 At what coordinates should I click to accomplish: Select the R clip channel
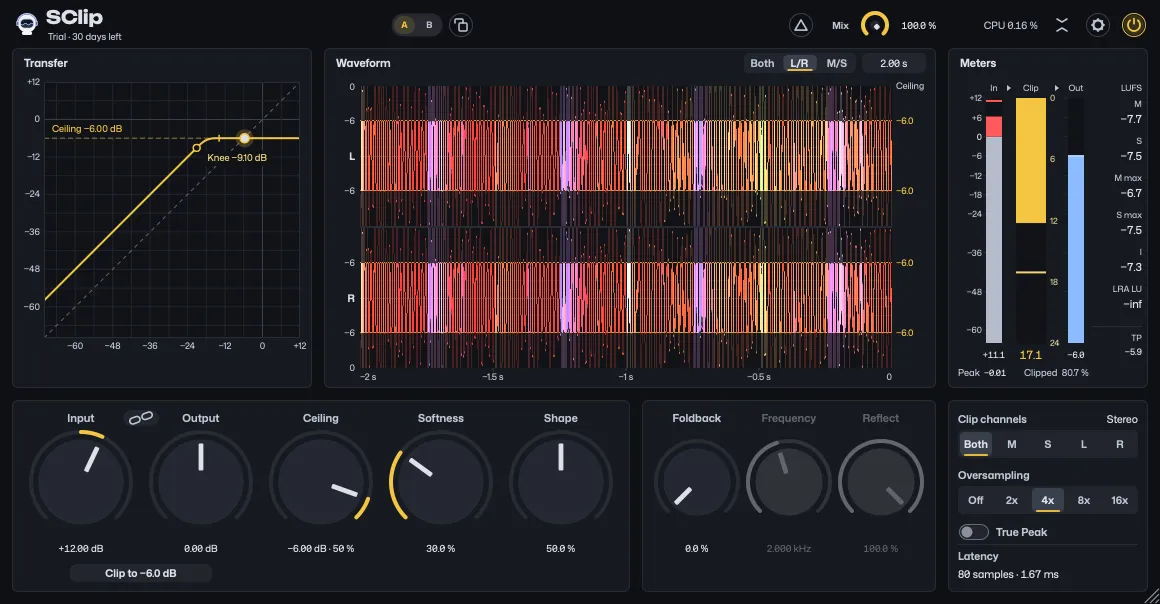pos(1119,444)
